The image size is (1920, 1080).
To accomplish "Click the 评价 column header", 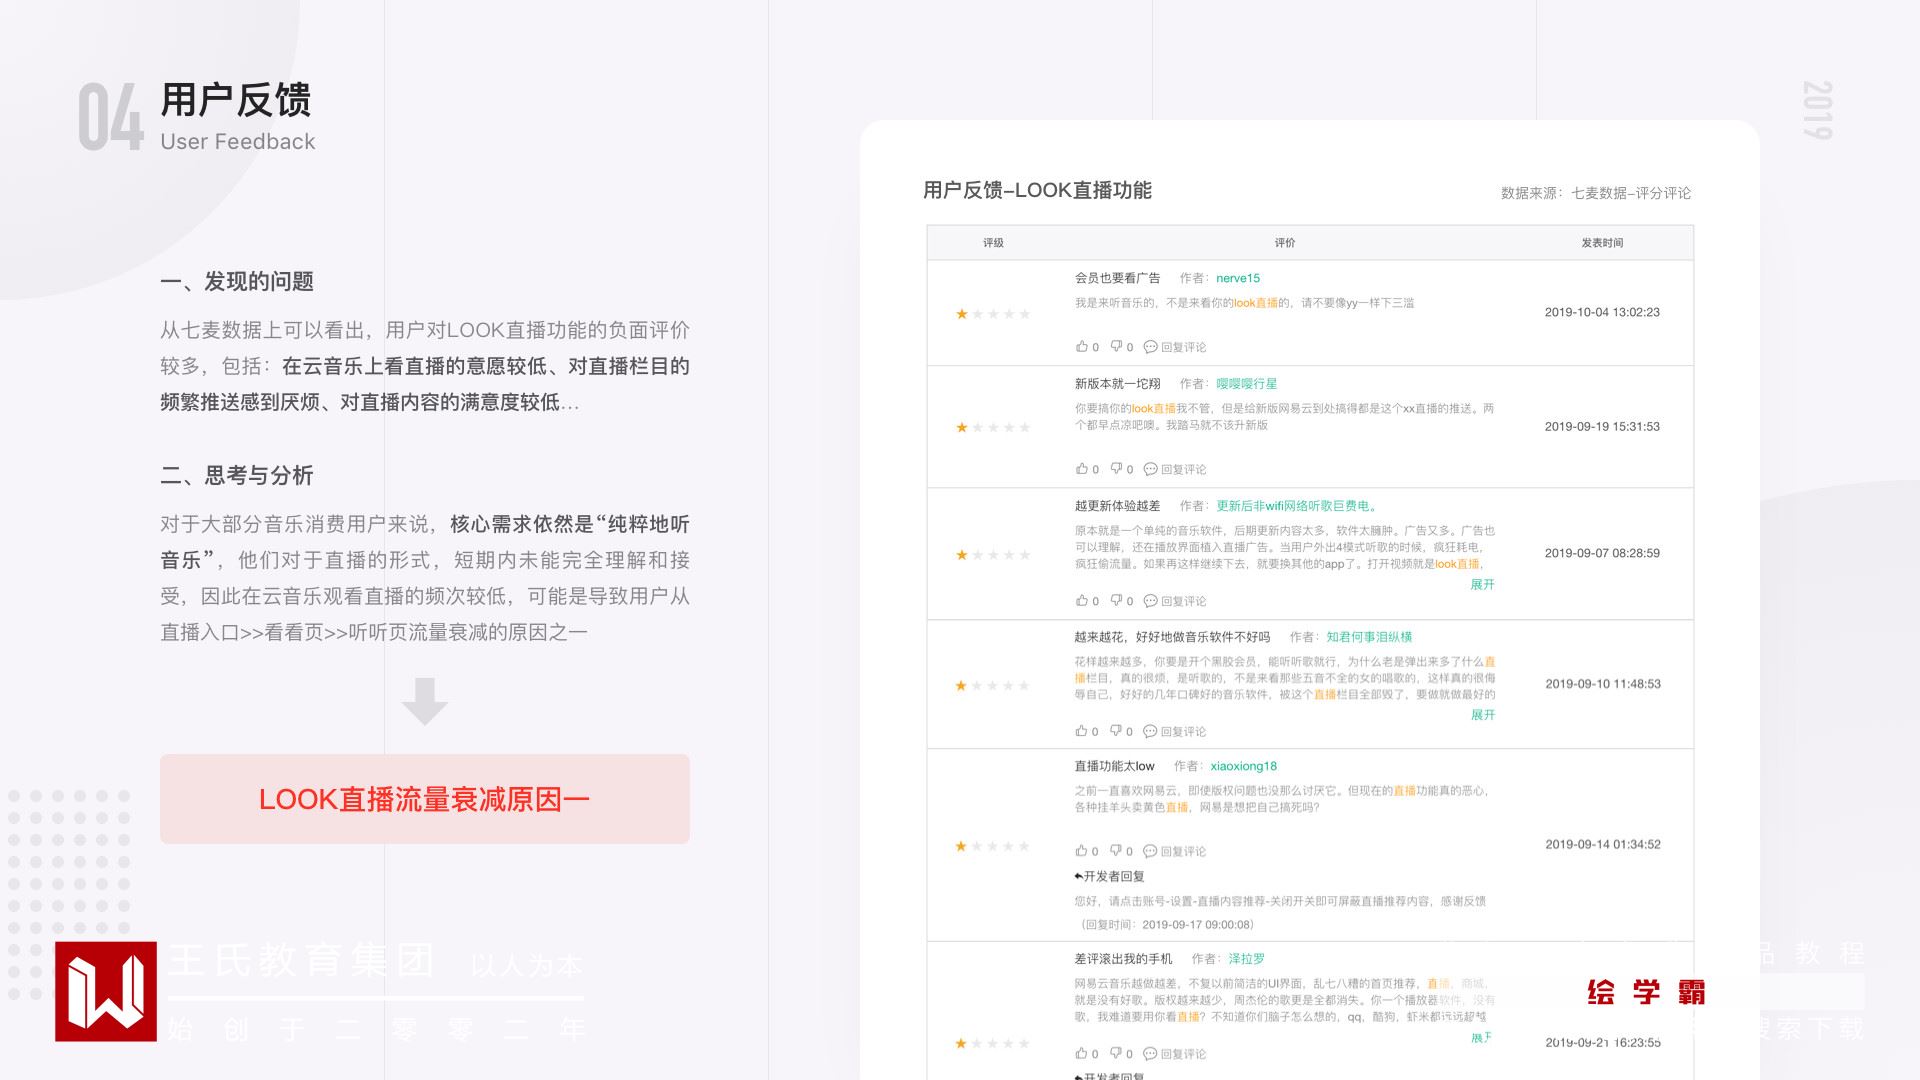I will click(1284, 243).
